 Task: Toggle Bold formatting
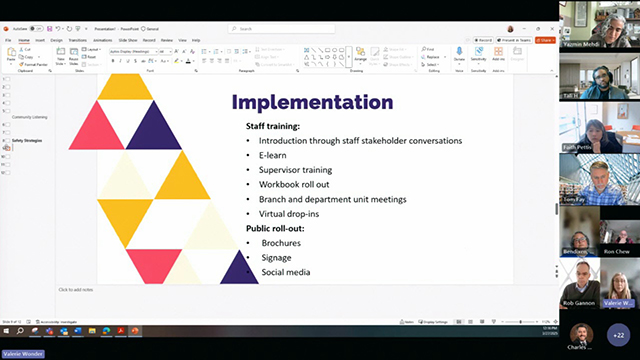click(113, 61)
